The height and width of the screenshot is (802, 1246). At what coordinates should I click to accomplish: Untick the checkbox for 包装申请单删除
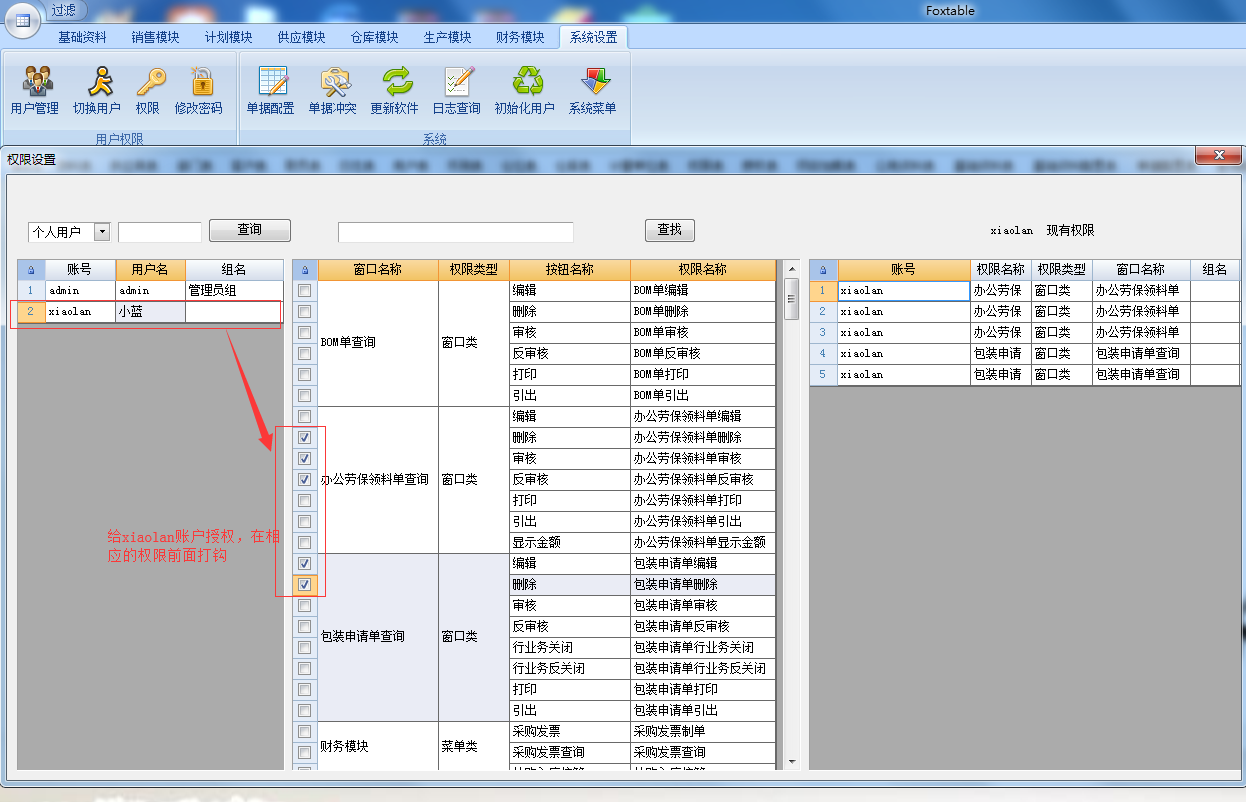[305, 585]
